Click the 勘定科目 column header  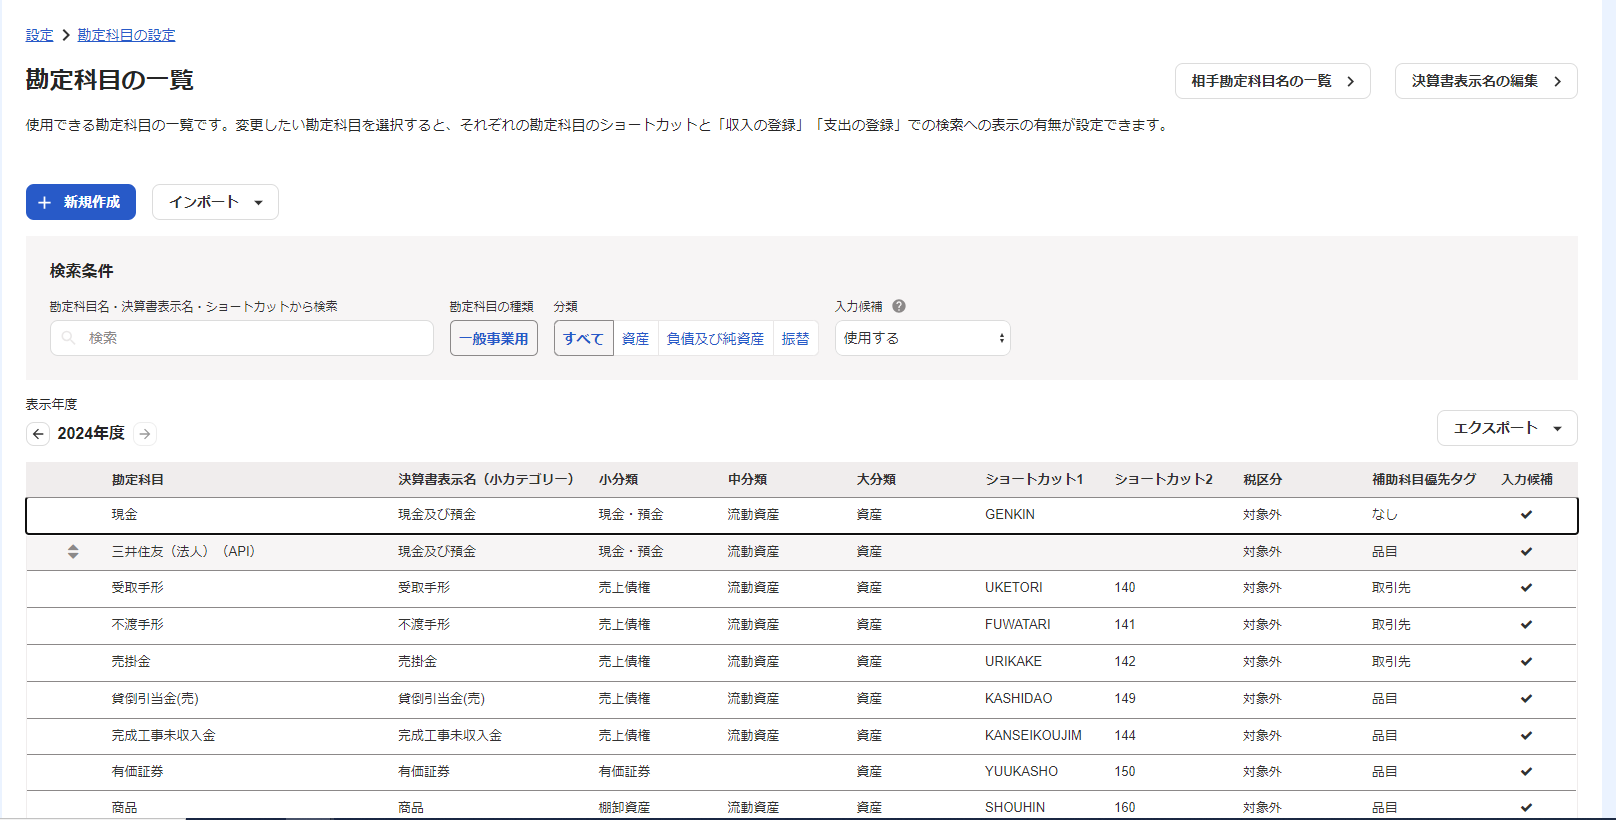coord(138,480)
